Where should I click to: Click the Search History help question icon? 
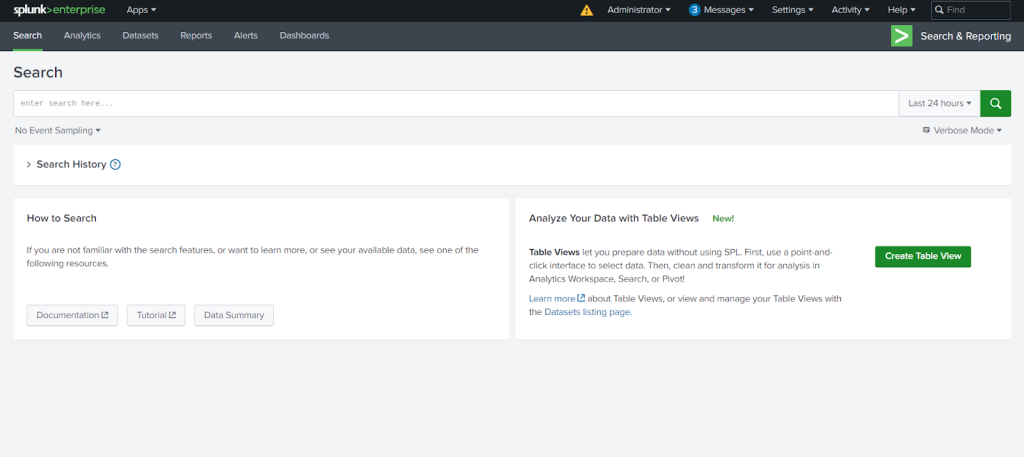(x=116, y=165)
